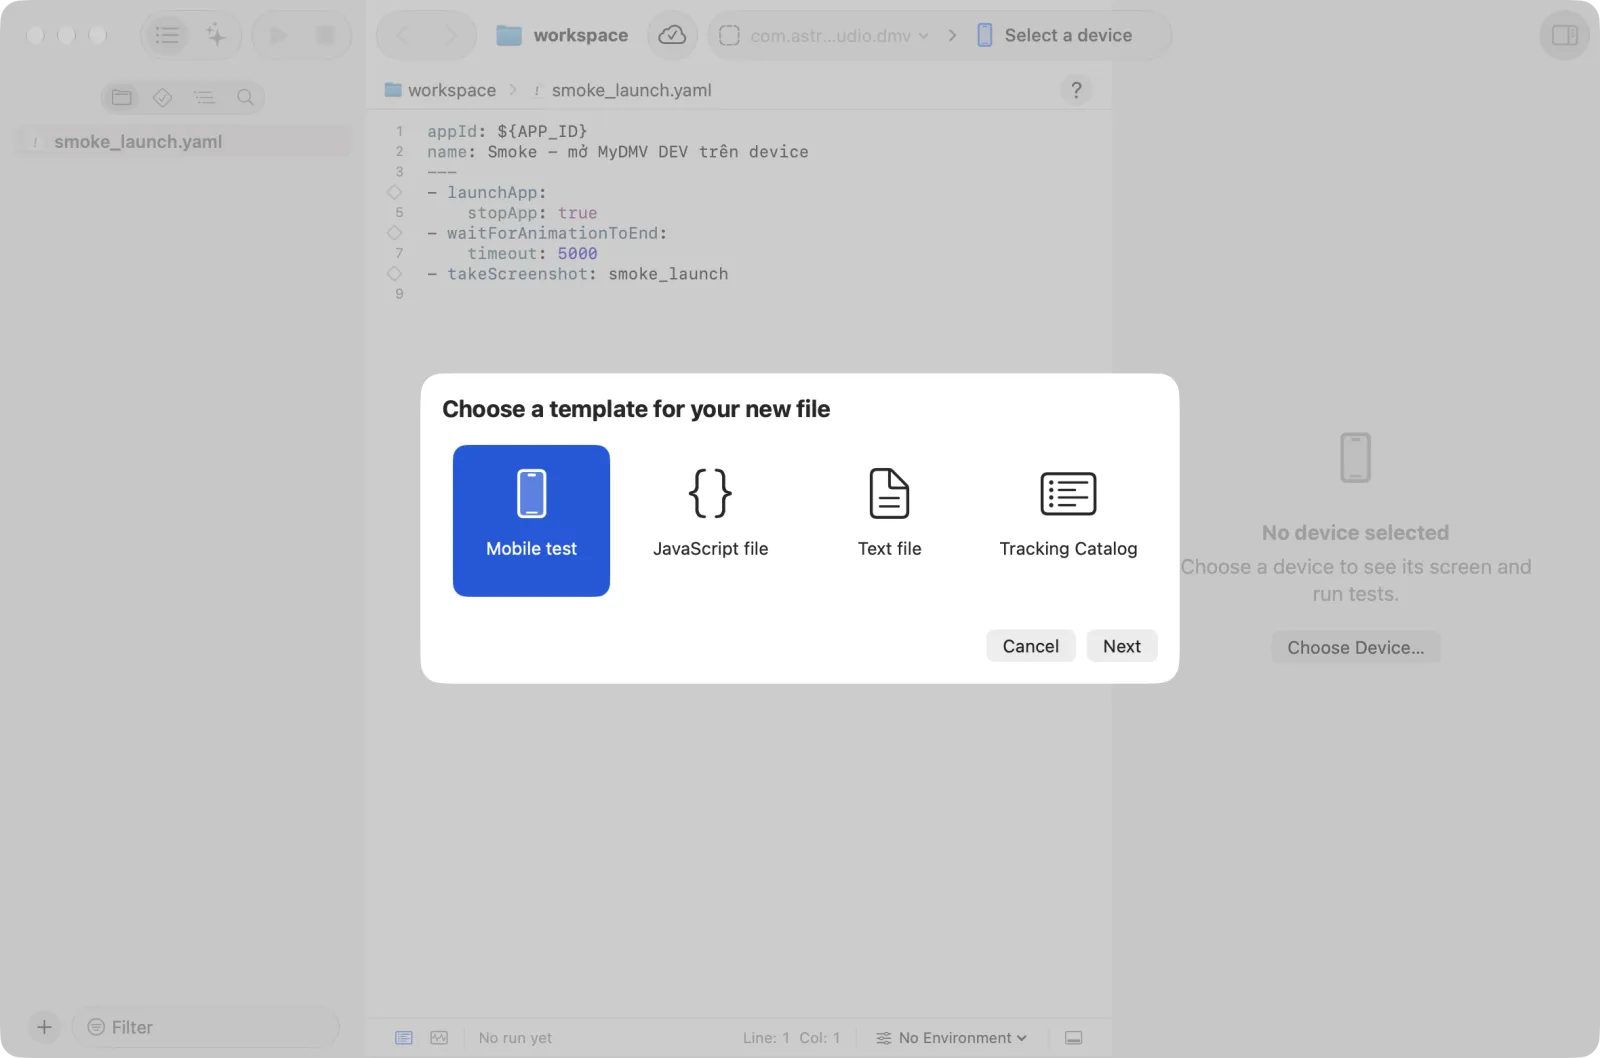The image size is (1600, 1058).
Task: Toggle the bottom console panel icon
Action: coord(1073,1038)
